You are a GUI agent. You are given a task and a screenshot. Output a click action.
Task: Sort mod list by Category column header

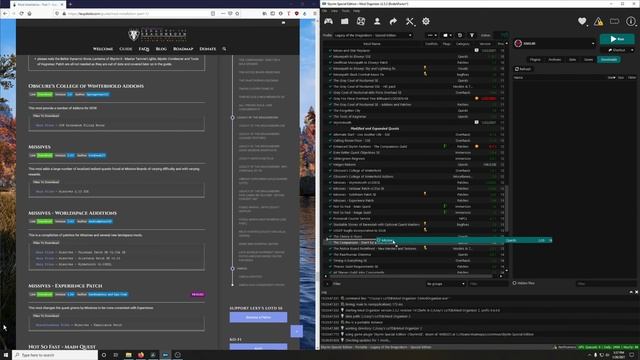tap(462, 44)
